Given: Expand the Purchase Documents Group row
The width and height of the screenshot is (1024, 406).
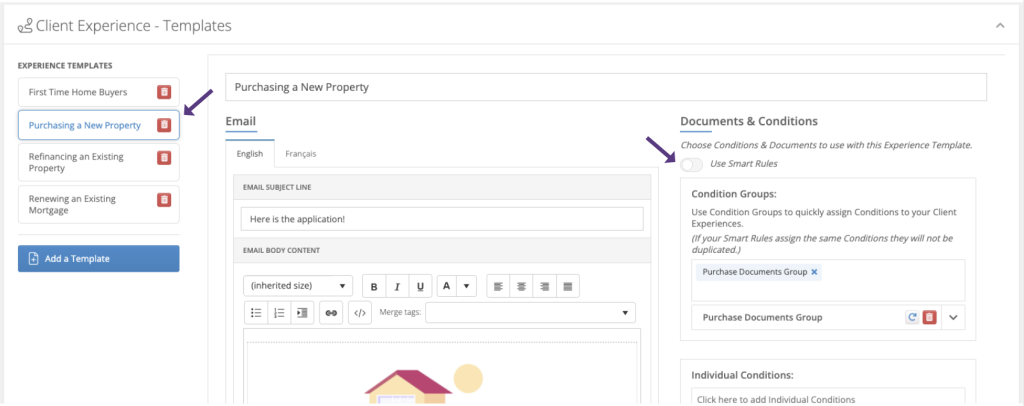Looking at the screenshot, I should click(x=953, y=317).
